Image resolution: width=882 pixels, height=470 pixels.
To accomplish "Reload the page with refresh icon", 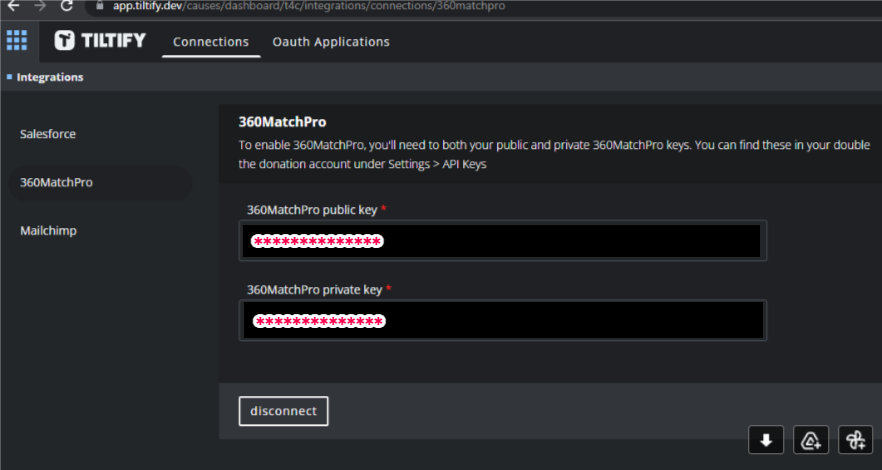I will (66, 6).
